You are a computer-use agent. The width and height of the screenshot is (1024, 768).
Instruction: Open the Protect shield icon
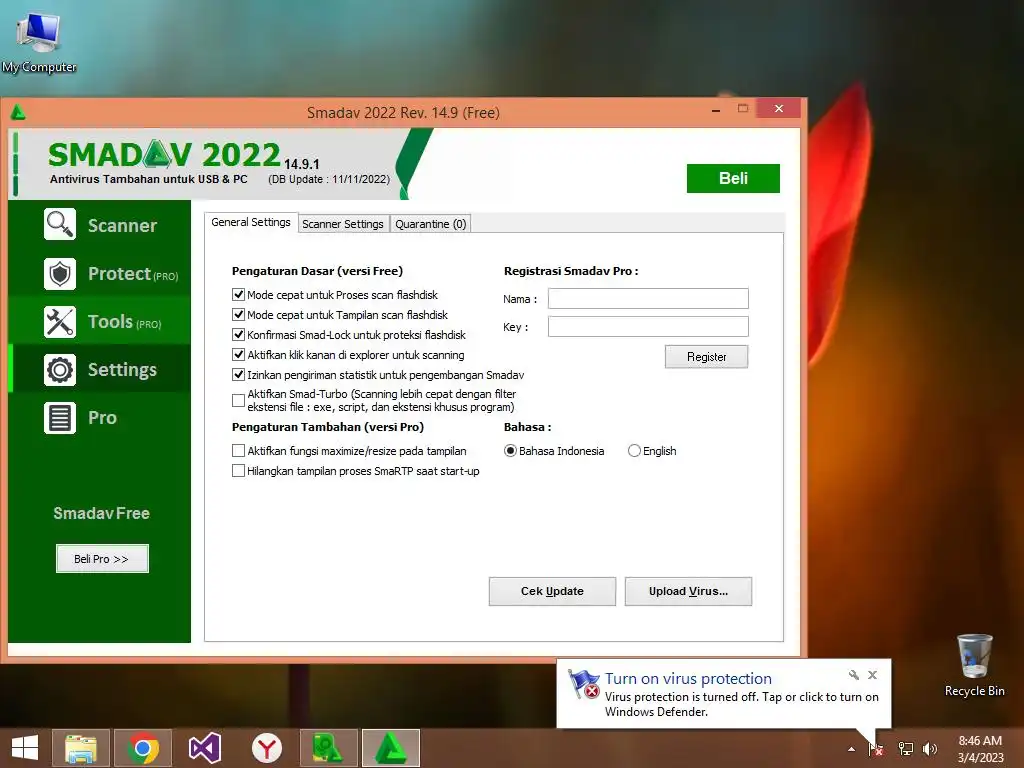pos(60,274)
